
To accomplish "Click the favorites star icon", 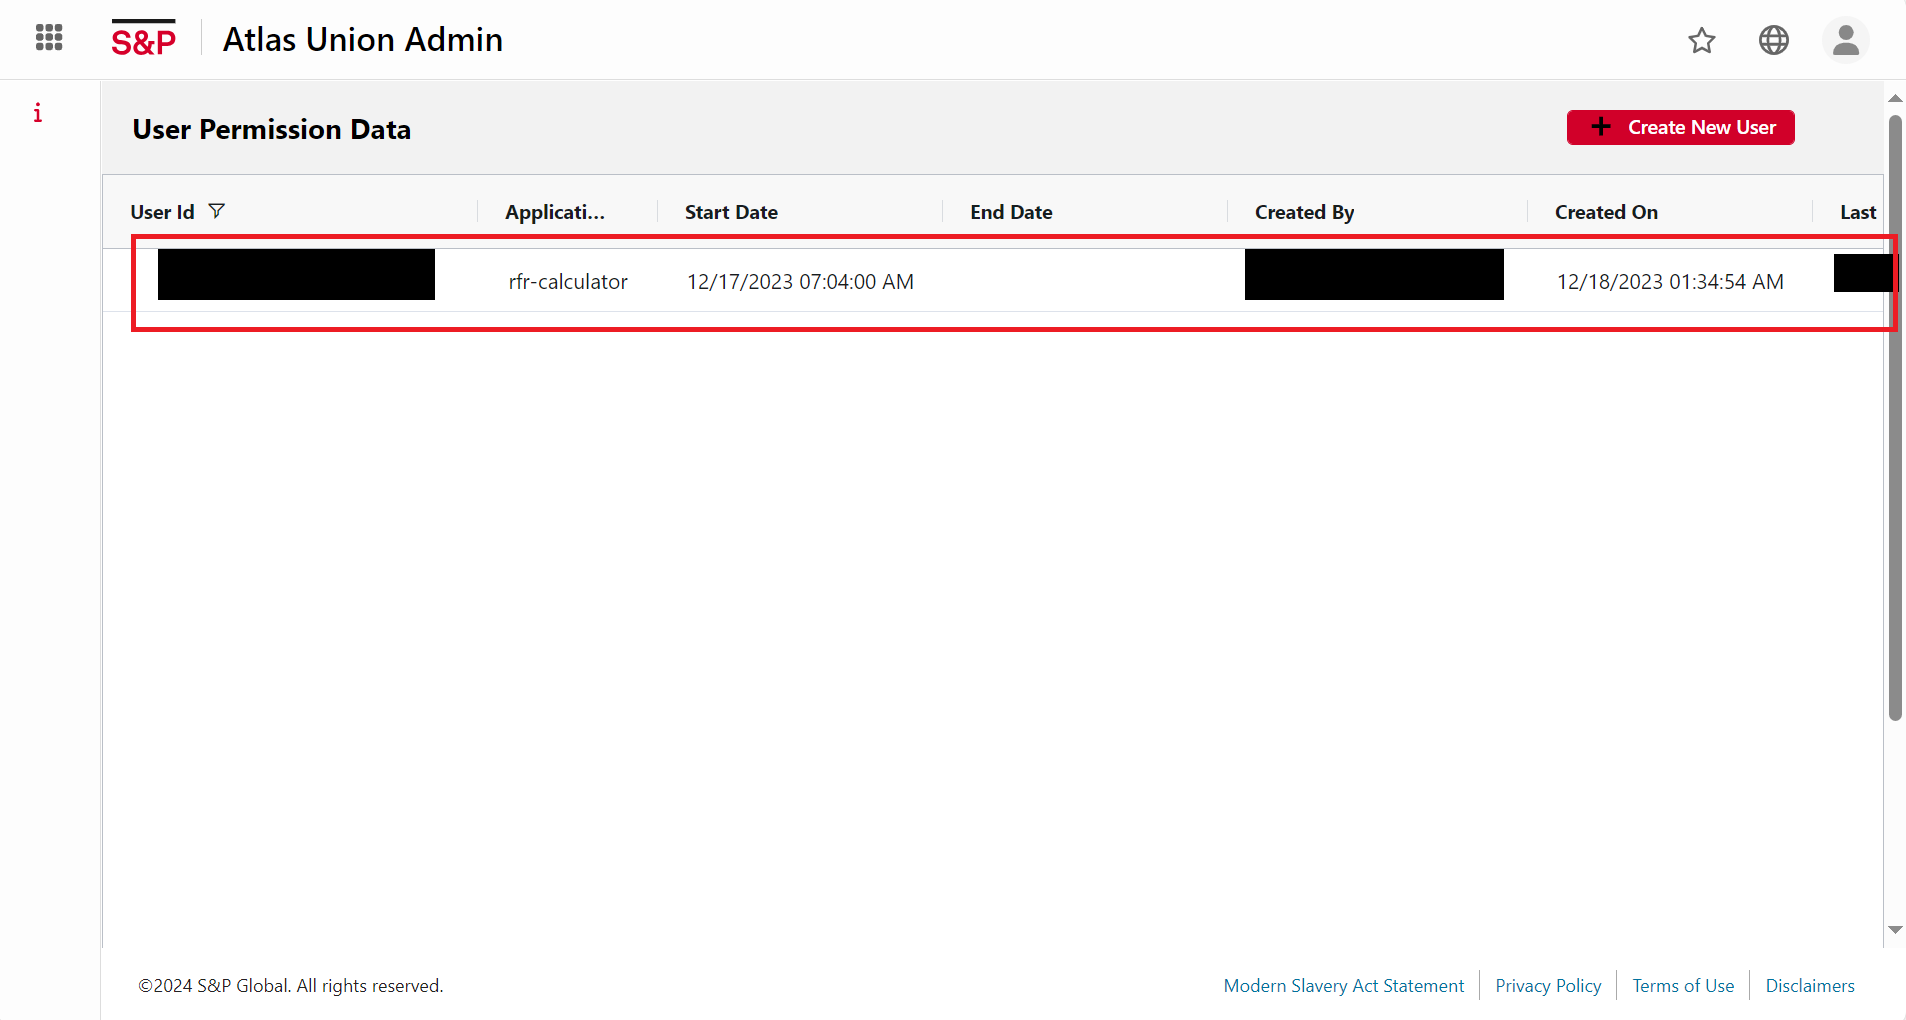I will 1702,40.
